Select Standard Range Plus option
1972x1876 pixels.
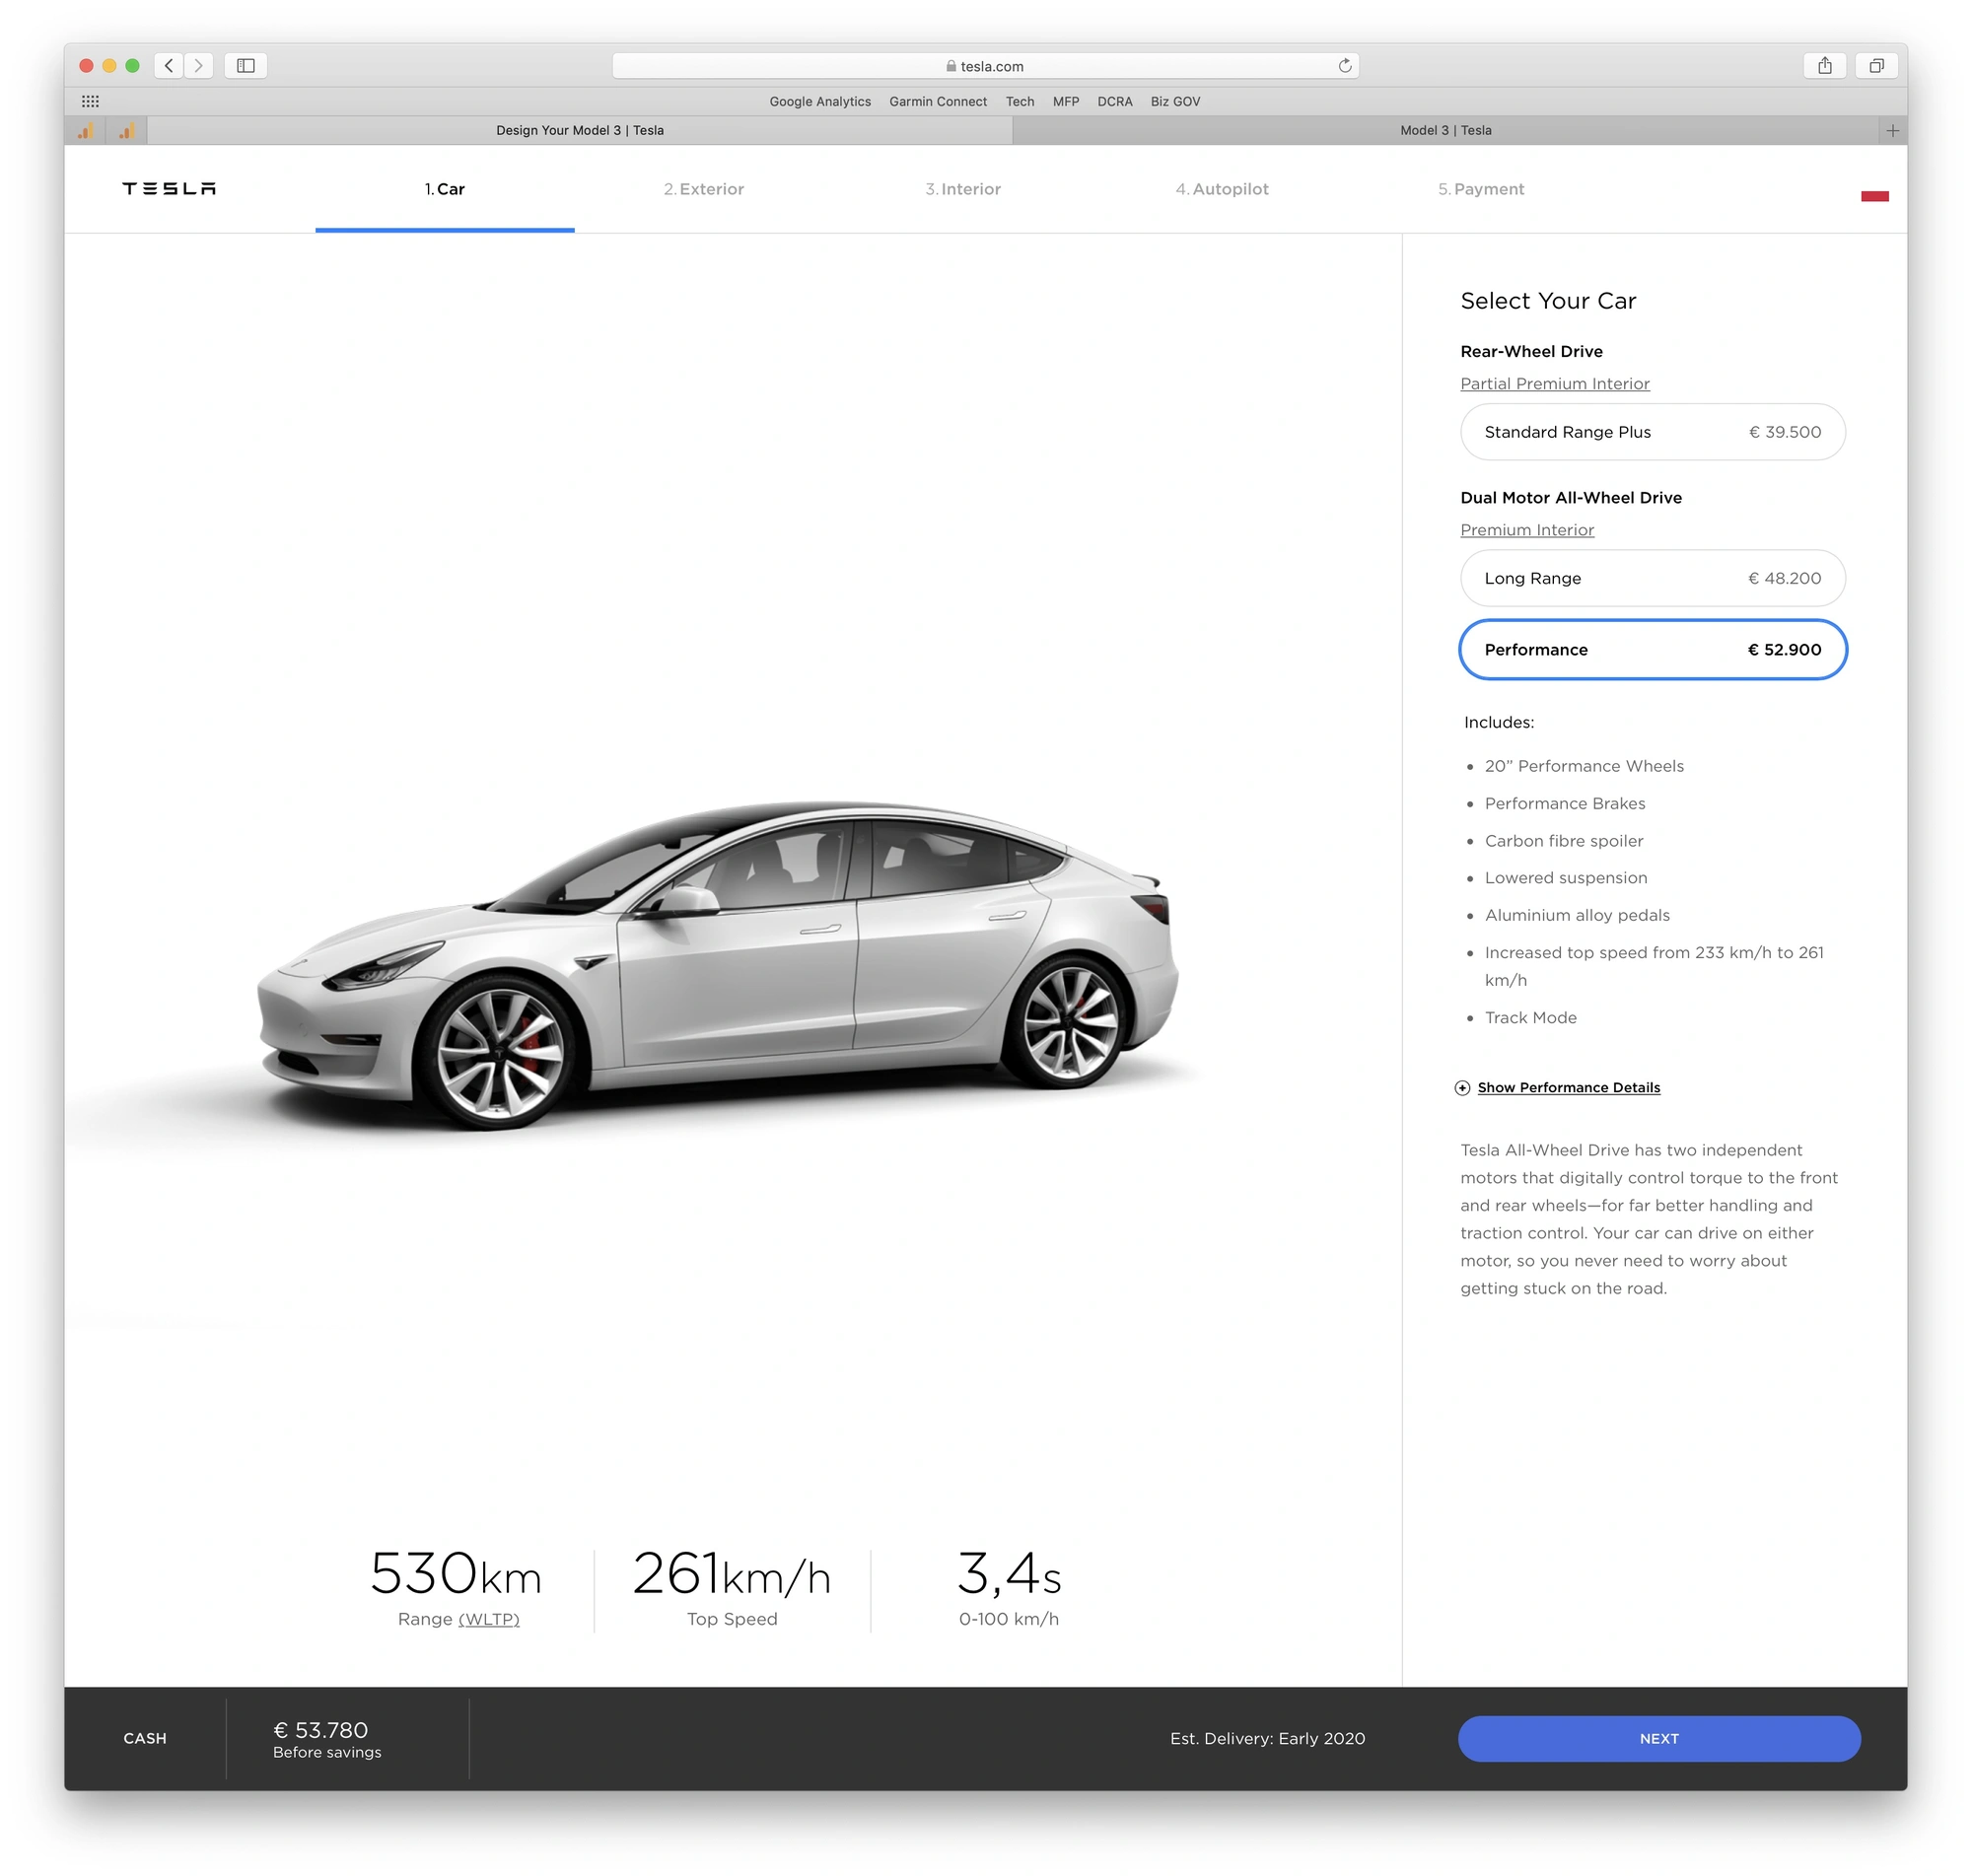pyautogui.click(x=1652, y=432)
